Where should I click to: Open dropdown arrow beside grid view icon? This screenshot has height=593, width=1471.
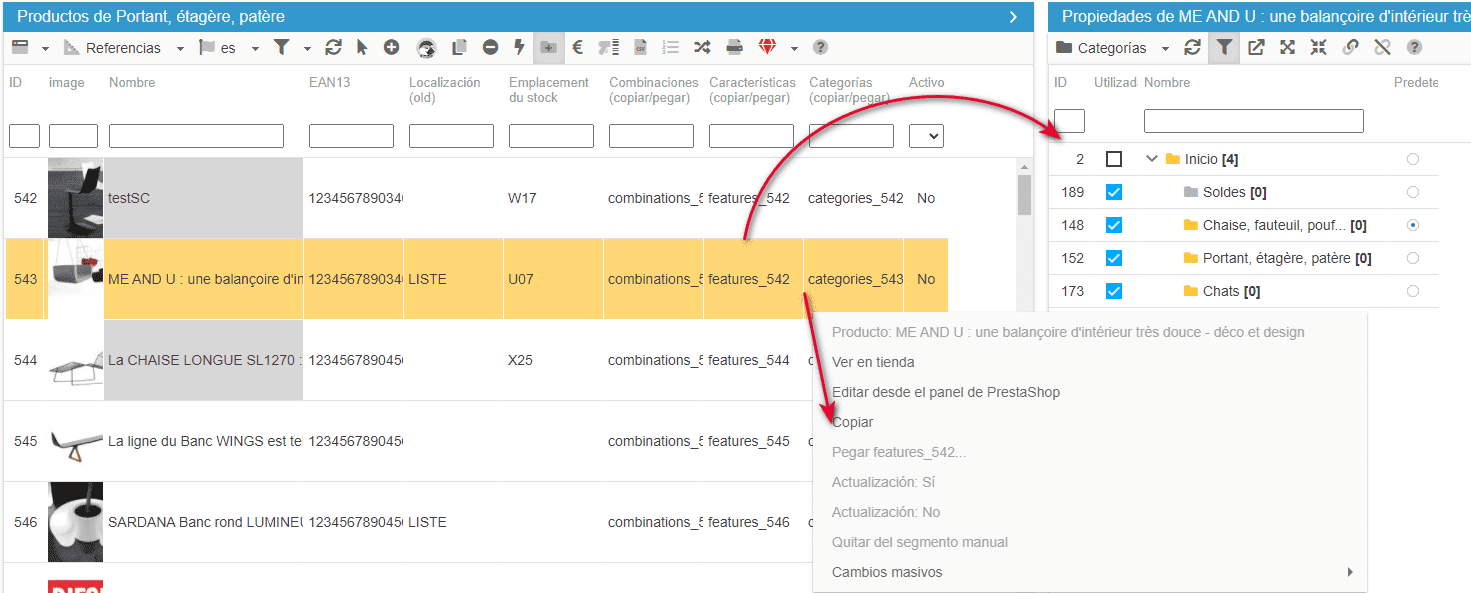click(45, 48)
